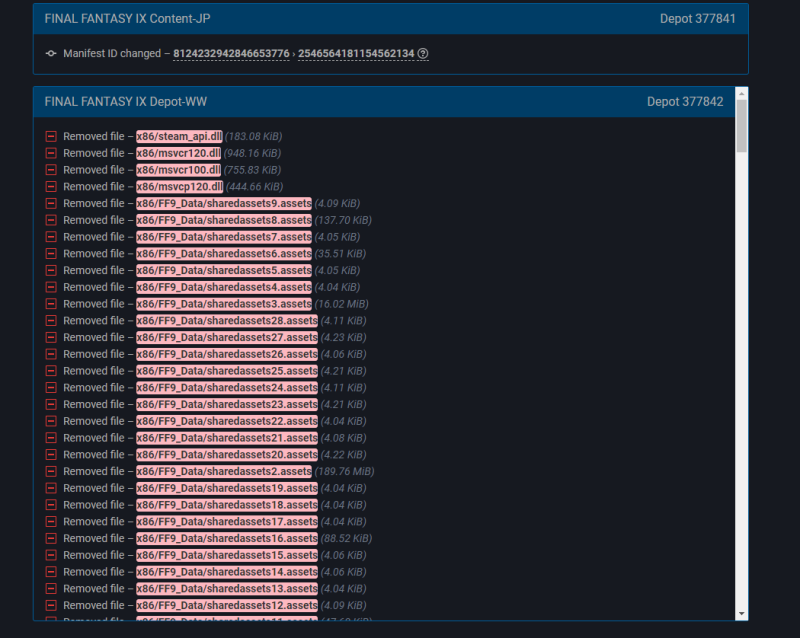Screen dimensions: 800x638
Task: Click the help question mark after manifest ID
Action: 423,53
